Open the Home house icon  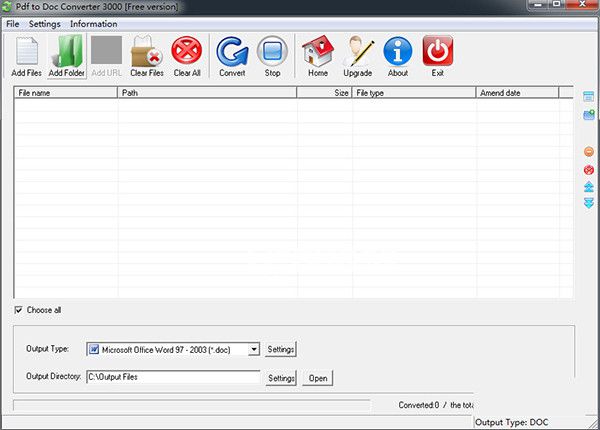318,51
